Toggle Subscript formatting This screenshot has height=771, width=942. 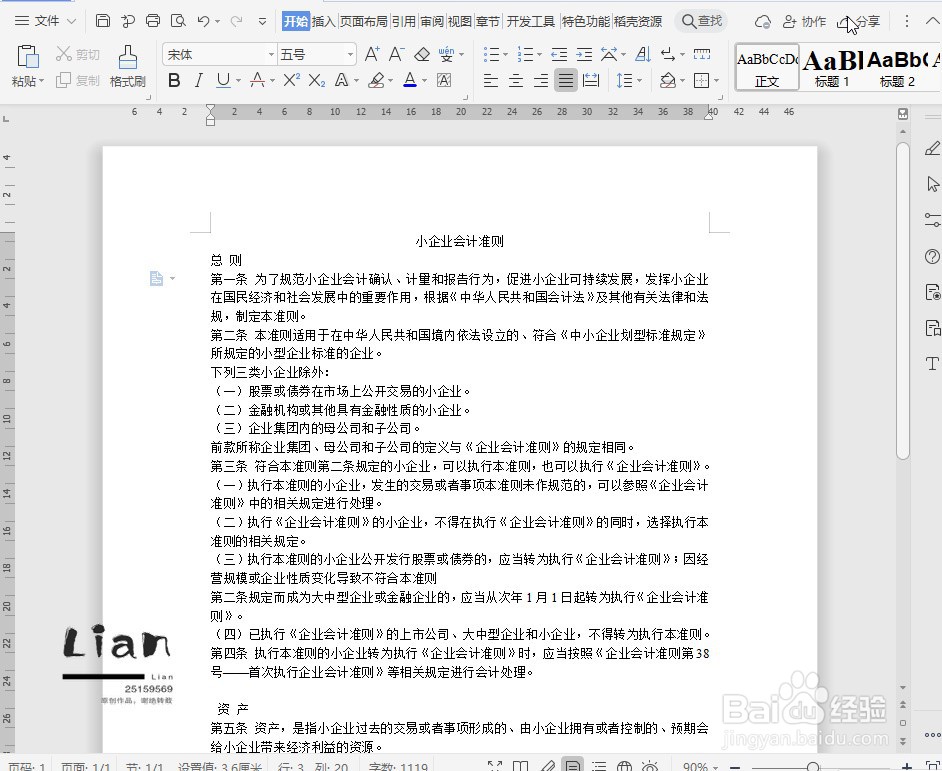317,80
